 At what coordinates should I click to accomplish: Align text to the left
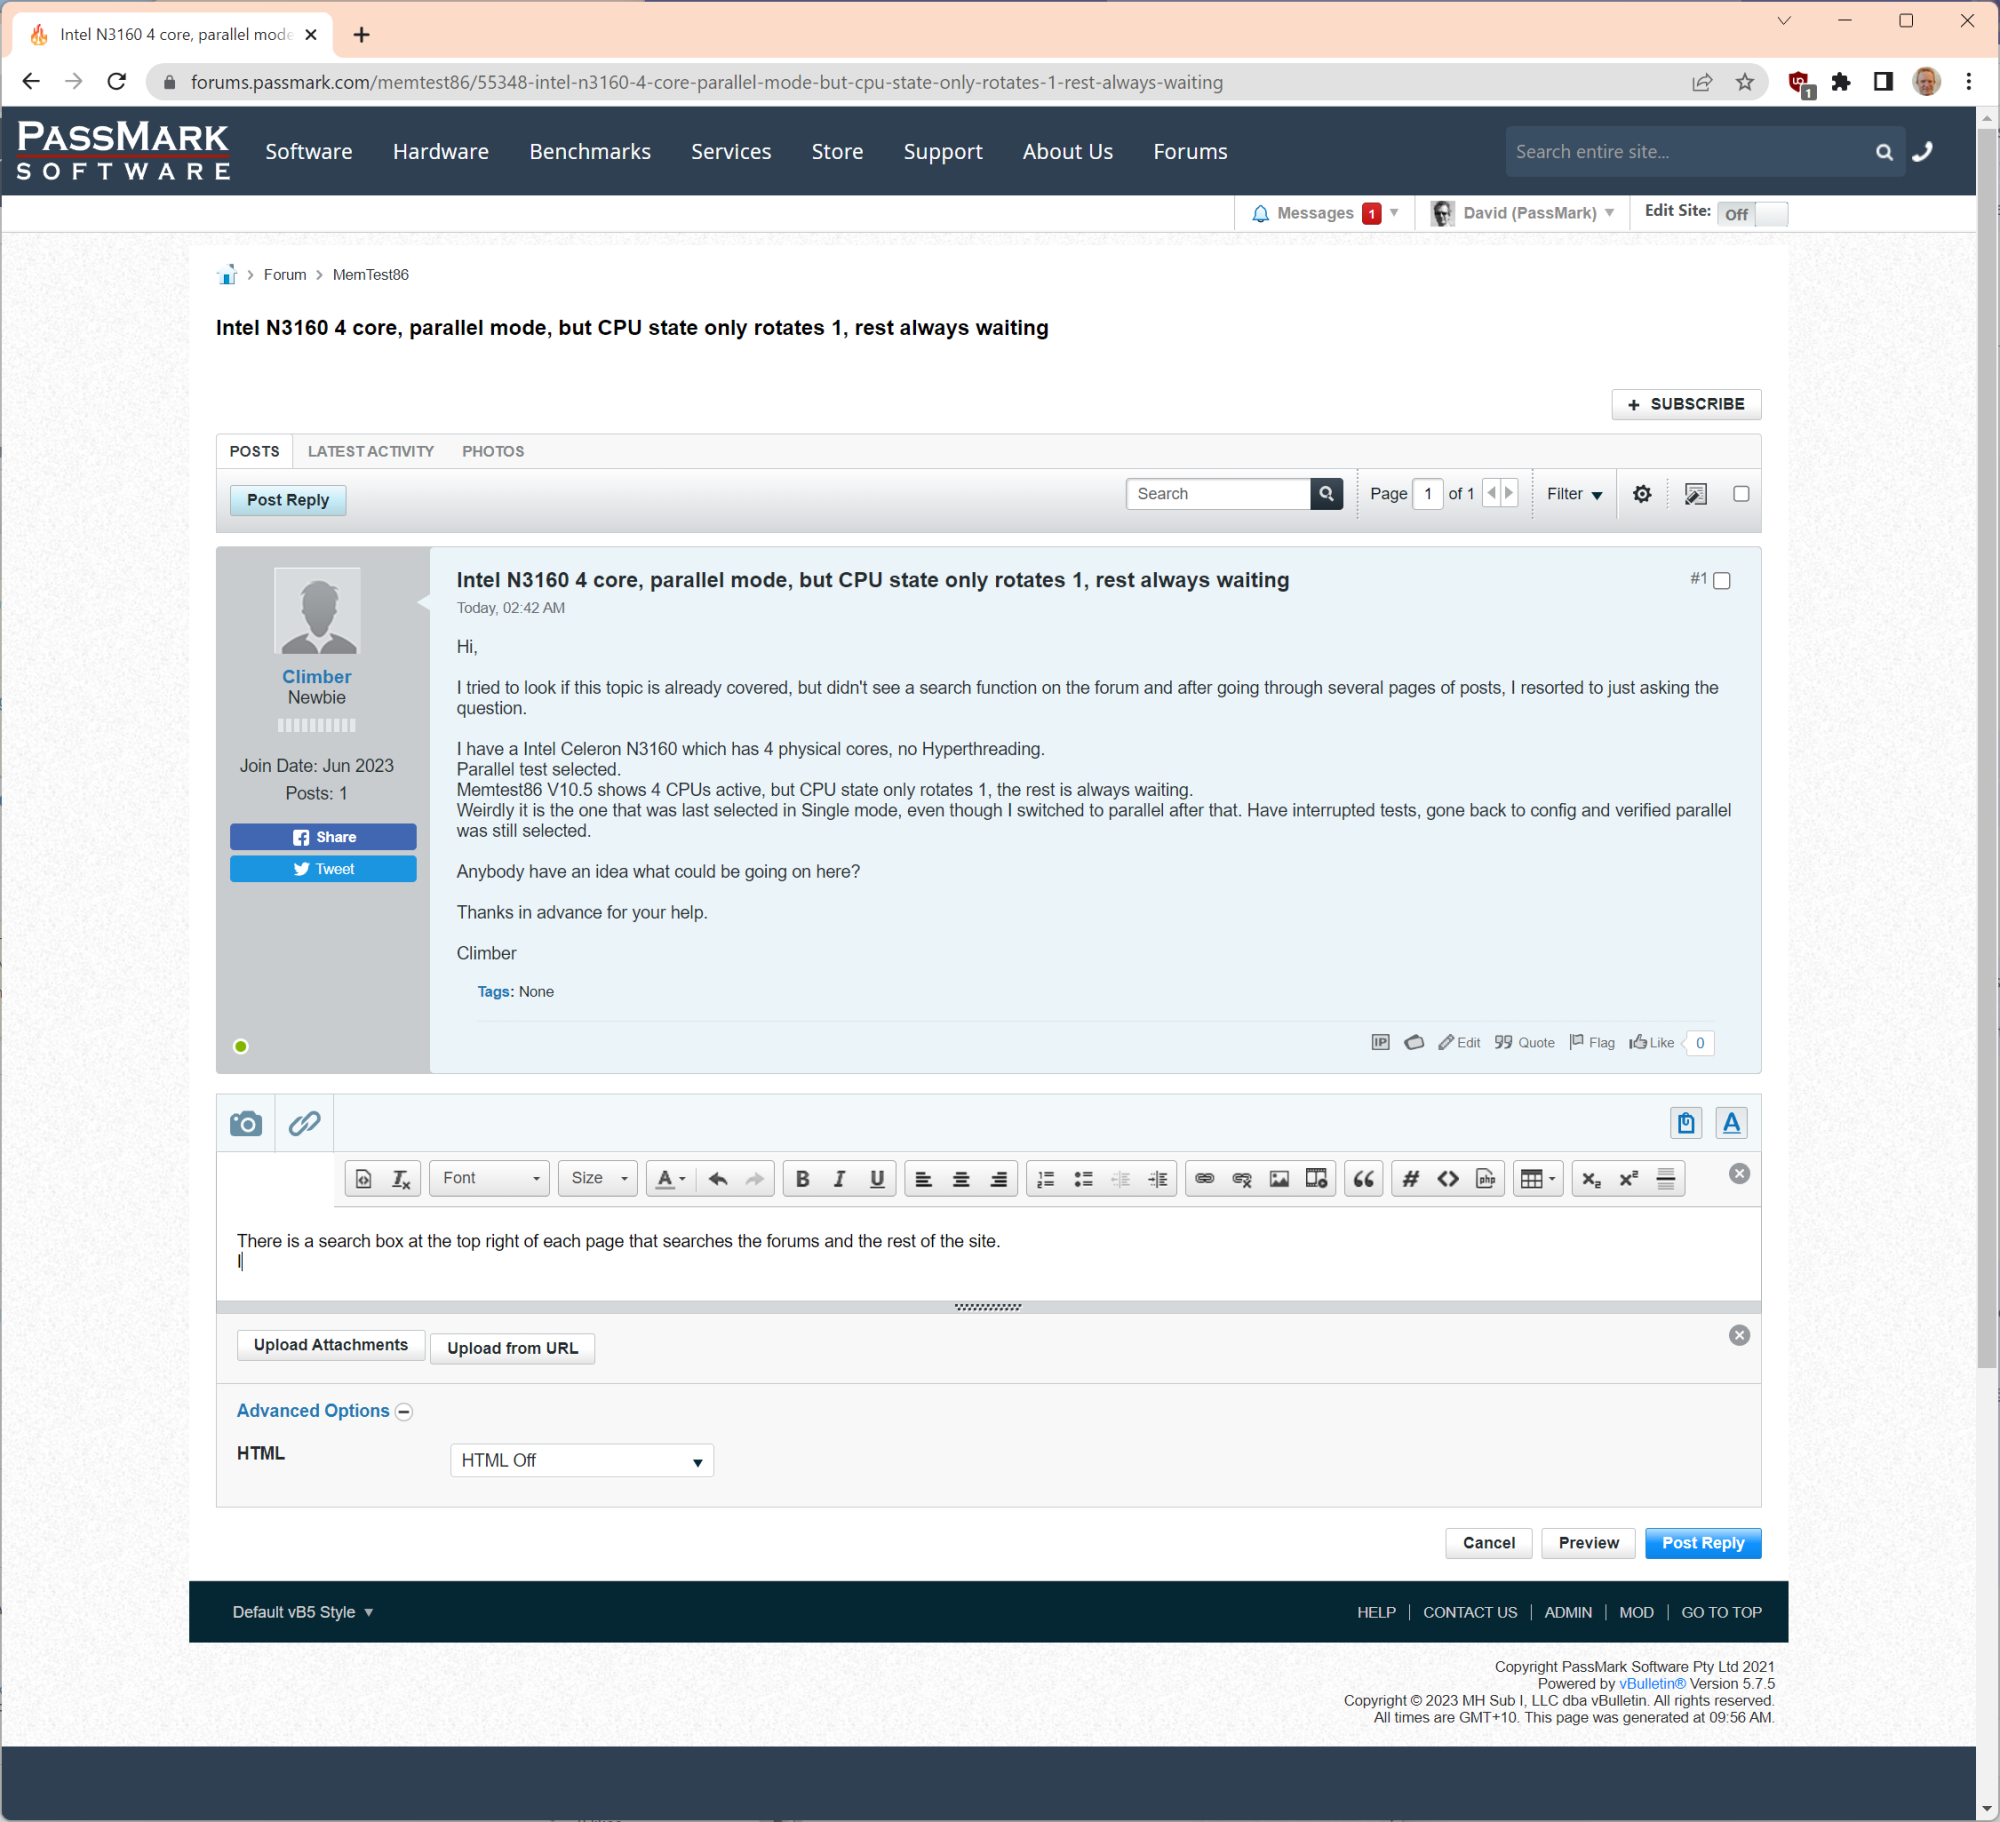coord(924,1179)
